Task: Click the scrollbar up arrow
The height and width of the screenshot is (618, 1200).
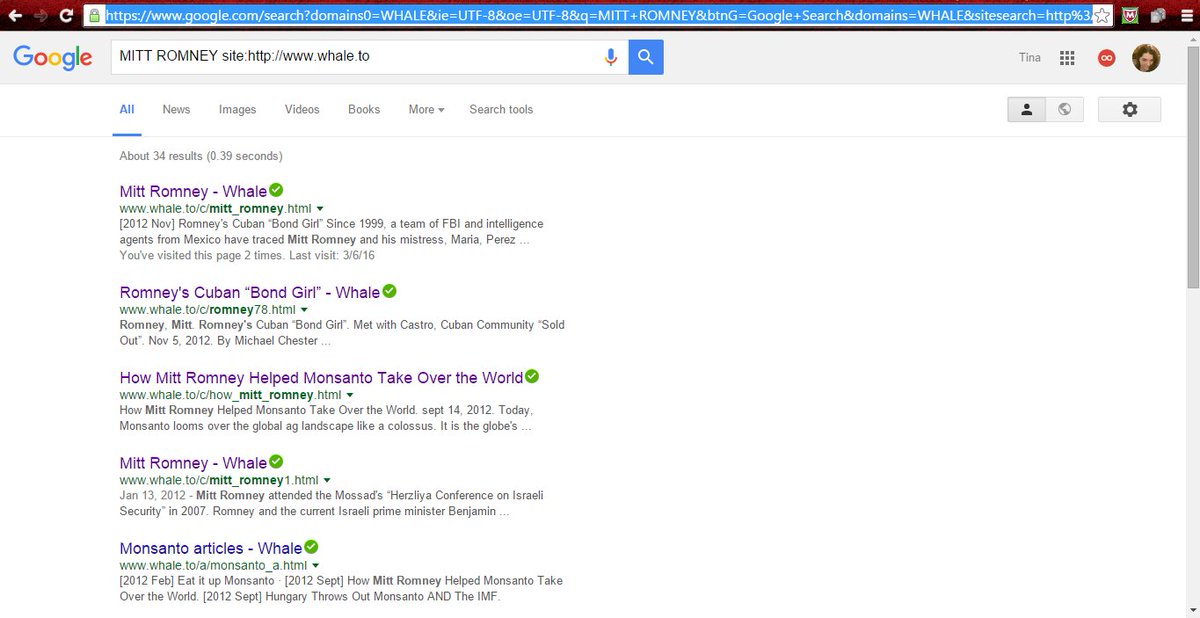Action: pos(1191,38)
